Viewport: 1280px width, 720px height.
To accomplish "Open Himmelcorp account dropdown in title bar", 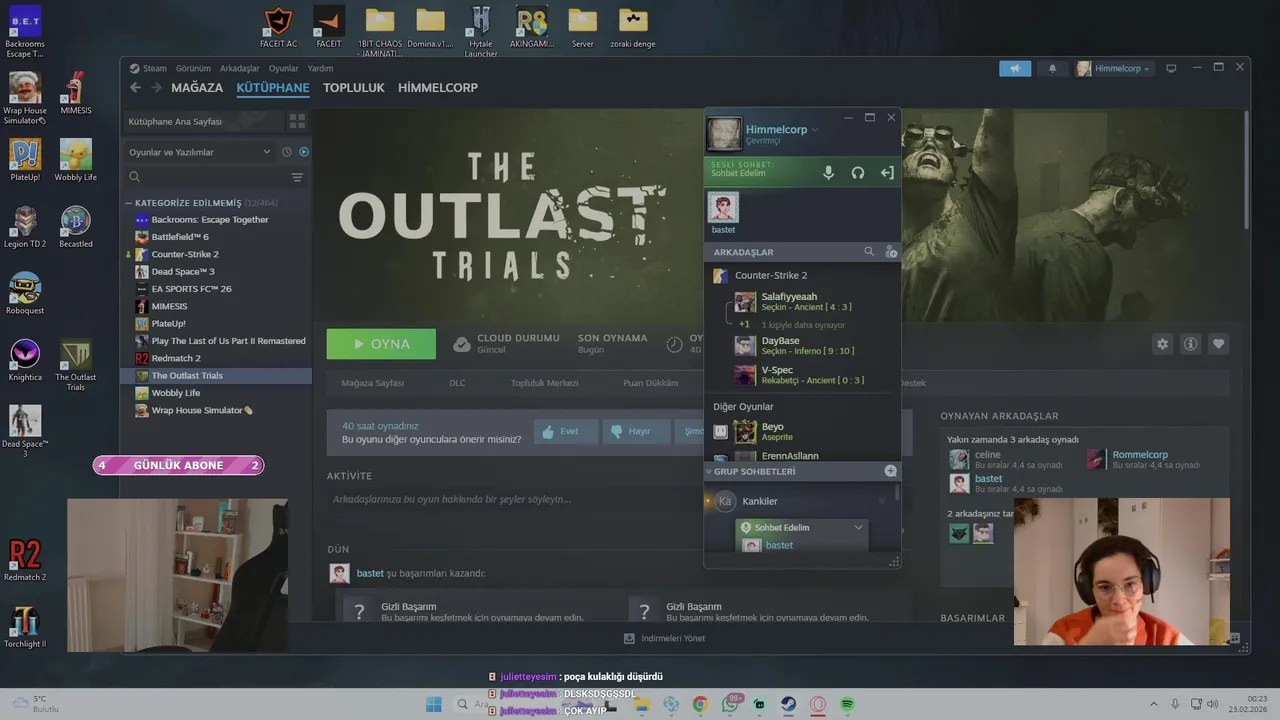I will coord(1115,69).
